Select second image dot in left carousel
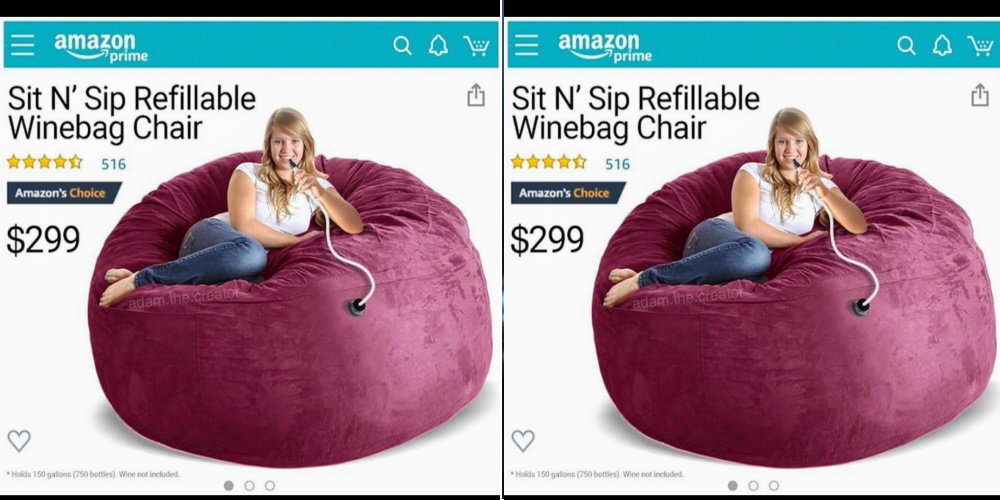The width and height of the screenshot is (1000, 500). pyautogui.click(x=249, y=486)
